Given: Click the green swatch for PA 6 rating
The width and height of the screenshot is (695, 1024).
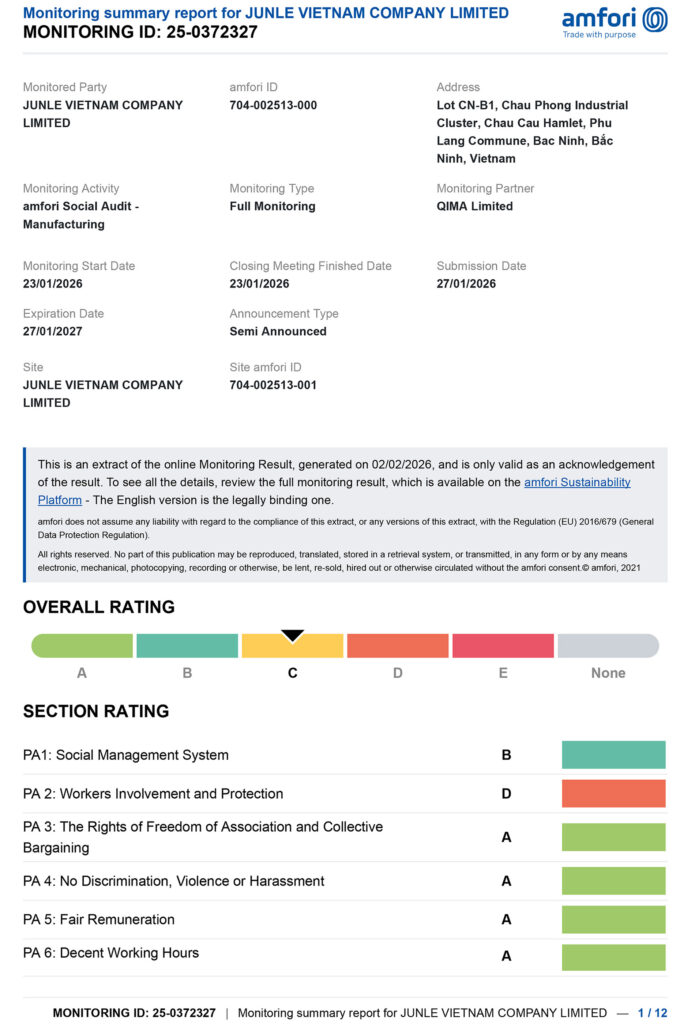Looking at the screenshot, I should 613,956.
